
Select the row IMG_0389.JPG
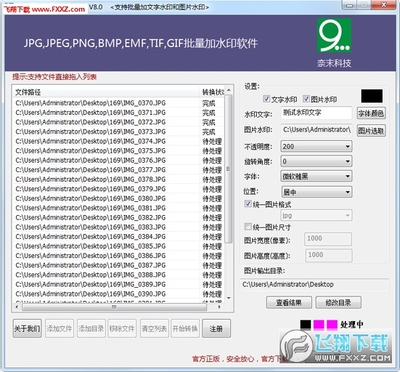(119, 285)
